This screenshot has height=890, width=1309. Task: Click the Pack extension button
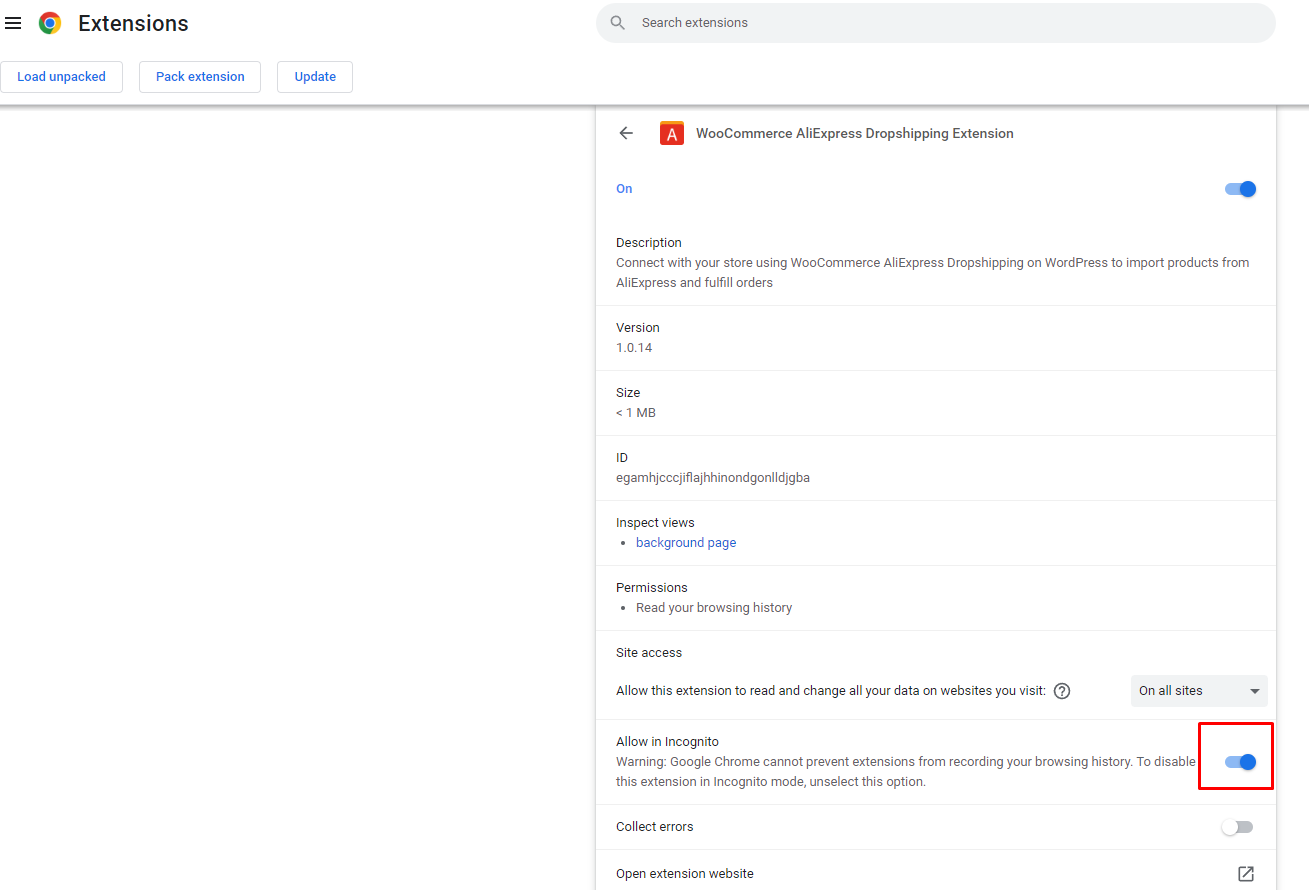[200, 77]
